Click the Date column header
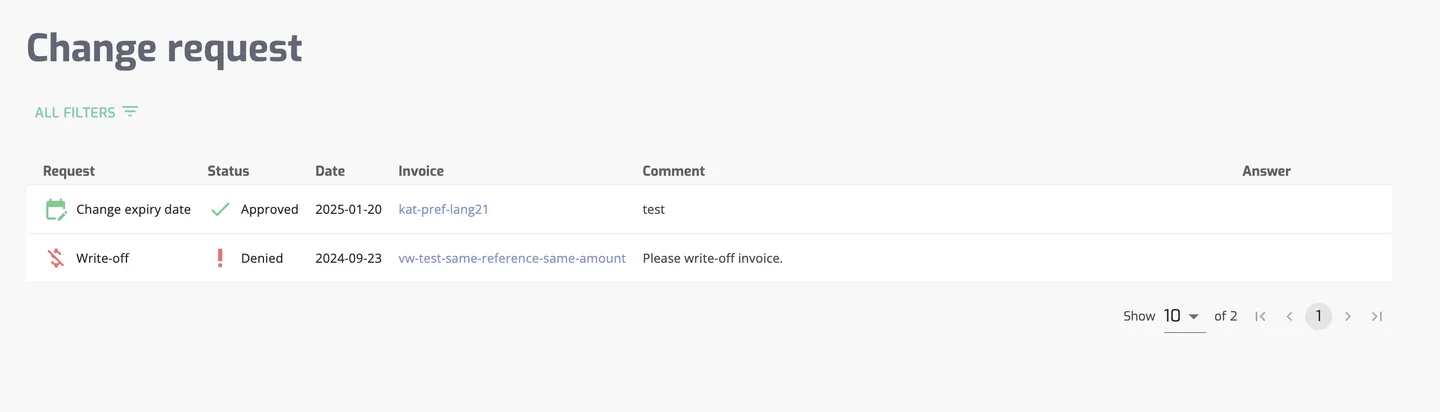 (330, 171)
